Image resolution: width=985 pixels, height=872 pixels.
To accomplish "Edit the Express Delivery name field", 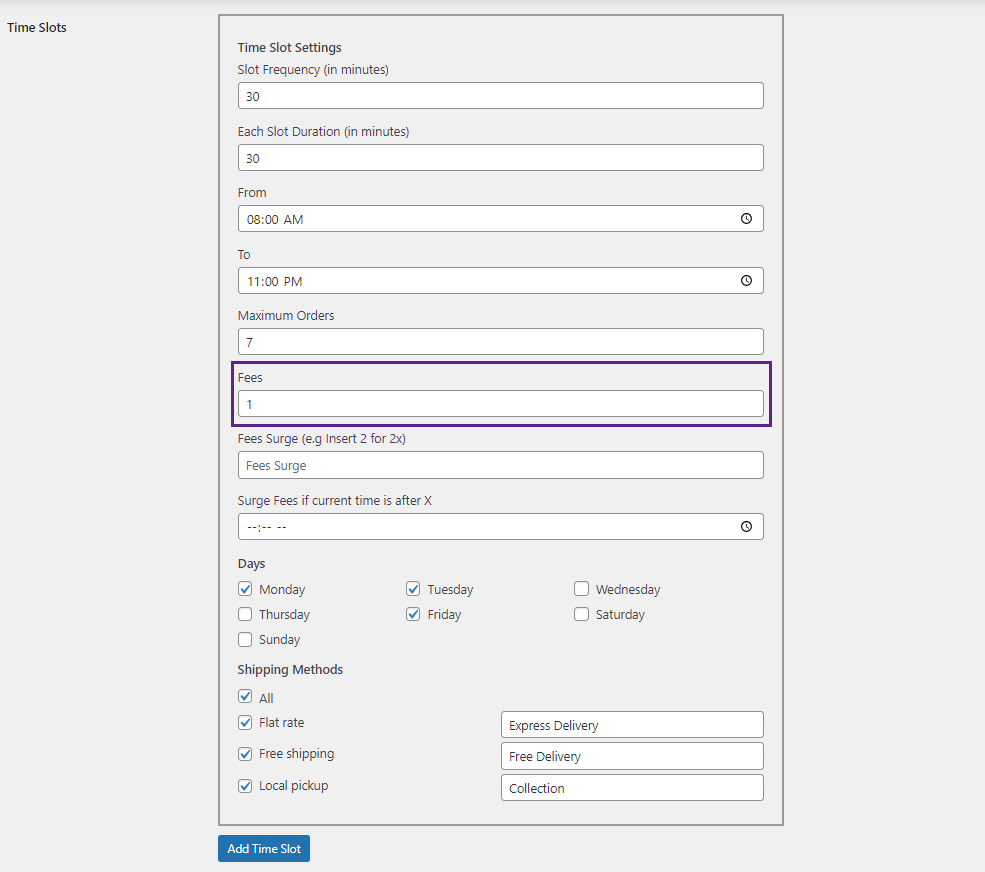I will coord(632,725).
